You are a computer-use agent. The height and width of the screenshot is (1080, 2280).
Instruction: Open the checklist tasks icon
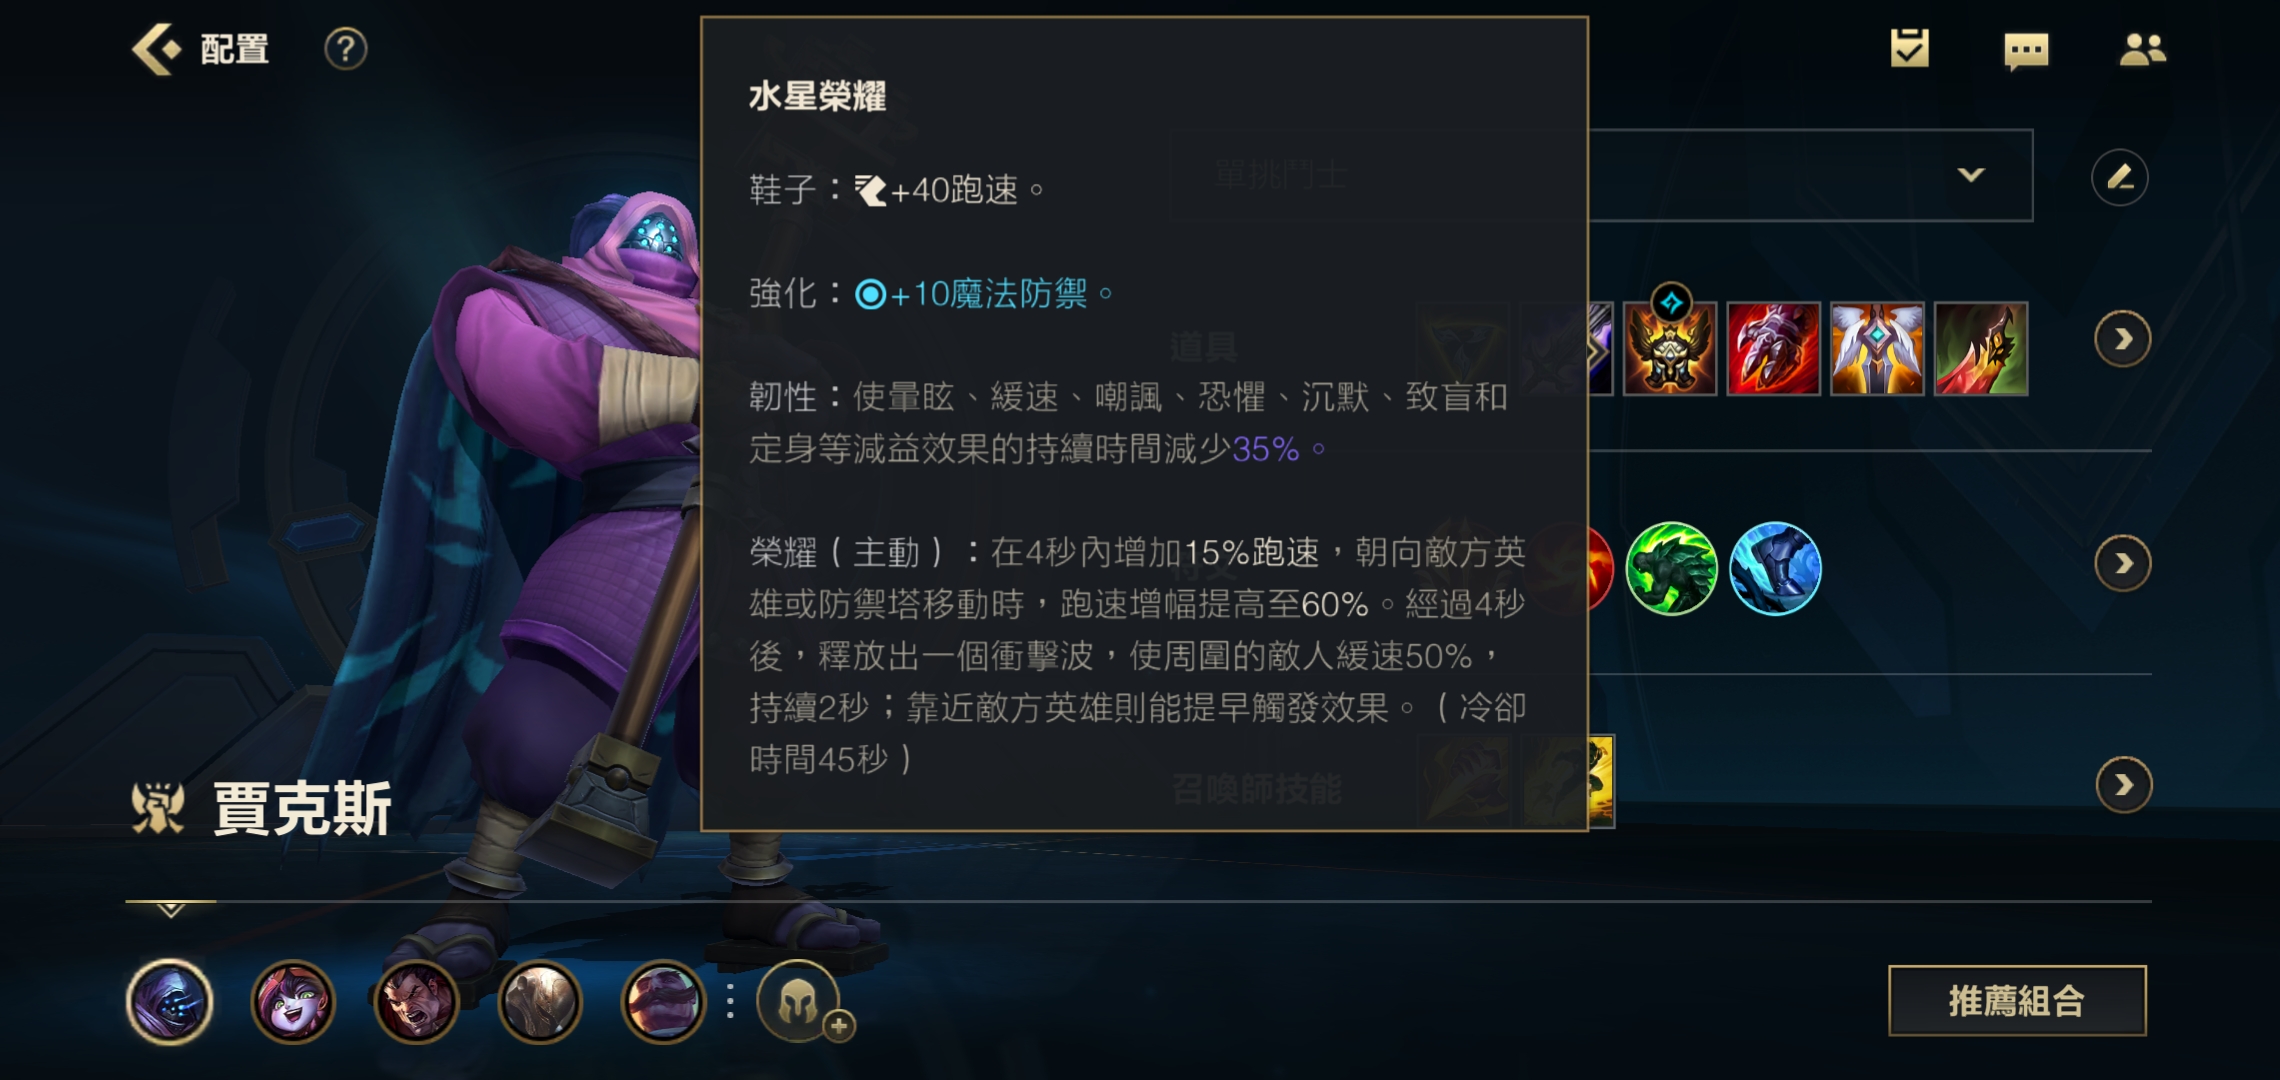pos(1909,48)
